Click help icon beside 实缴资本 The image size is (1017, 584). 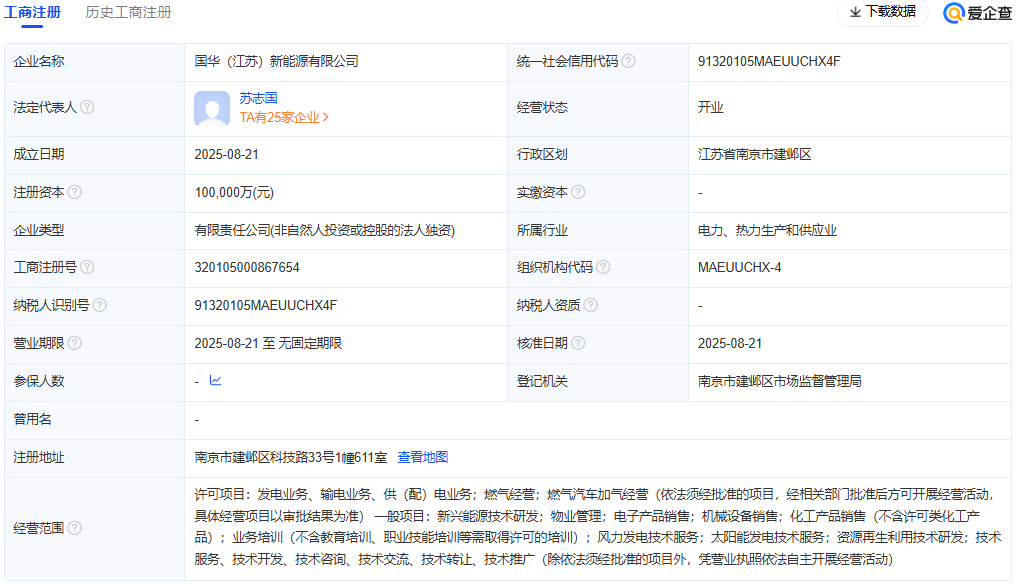[578, 192]
